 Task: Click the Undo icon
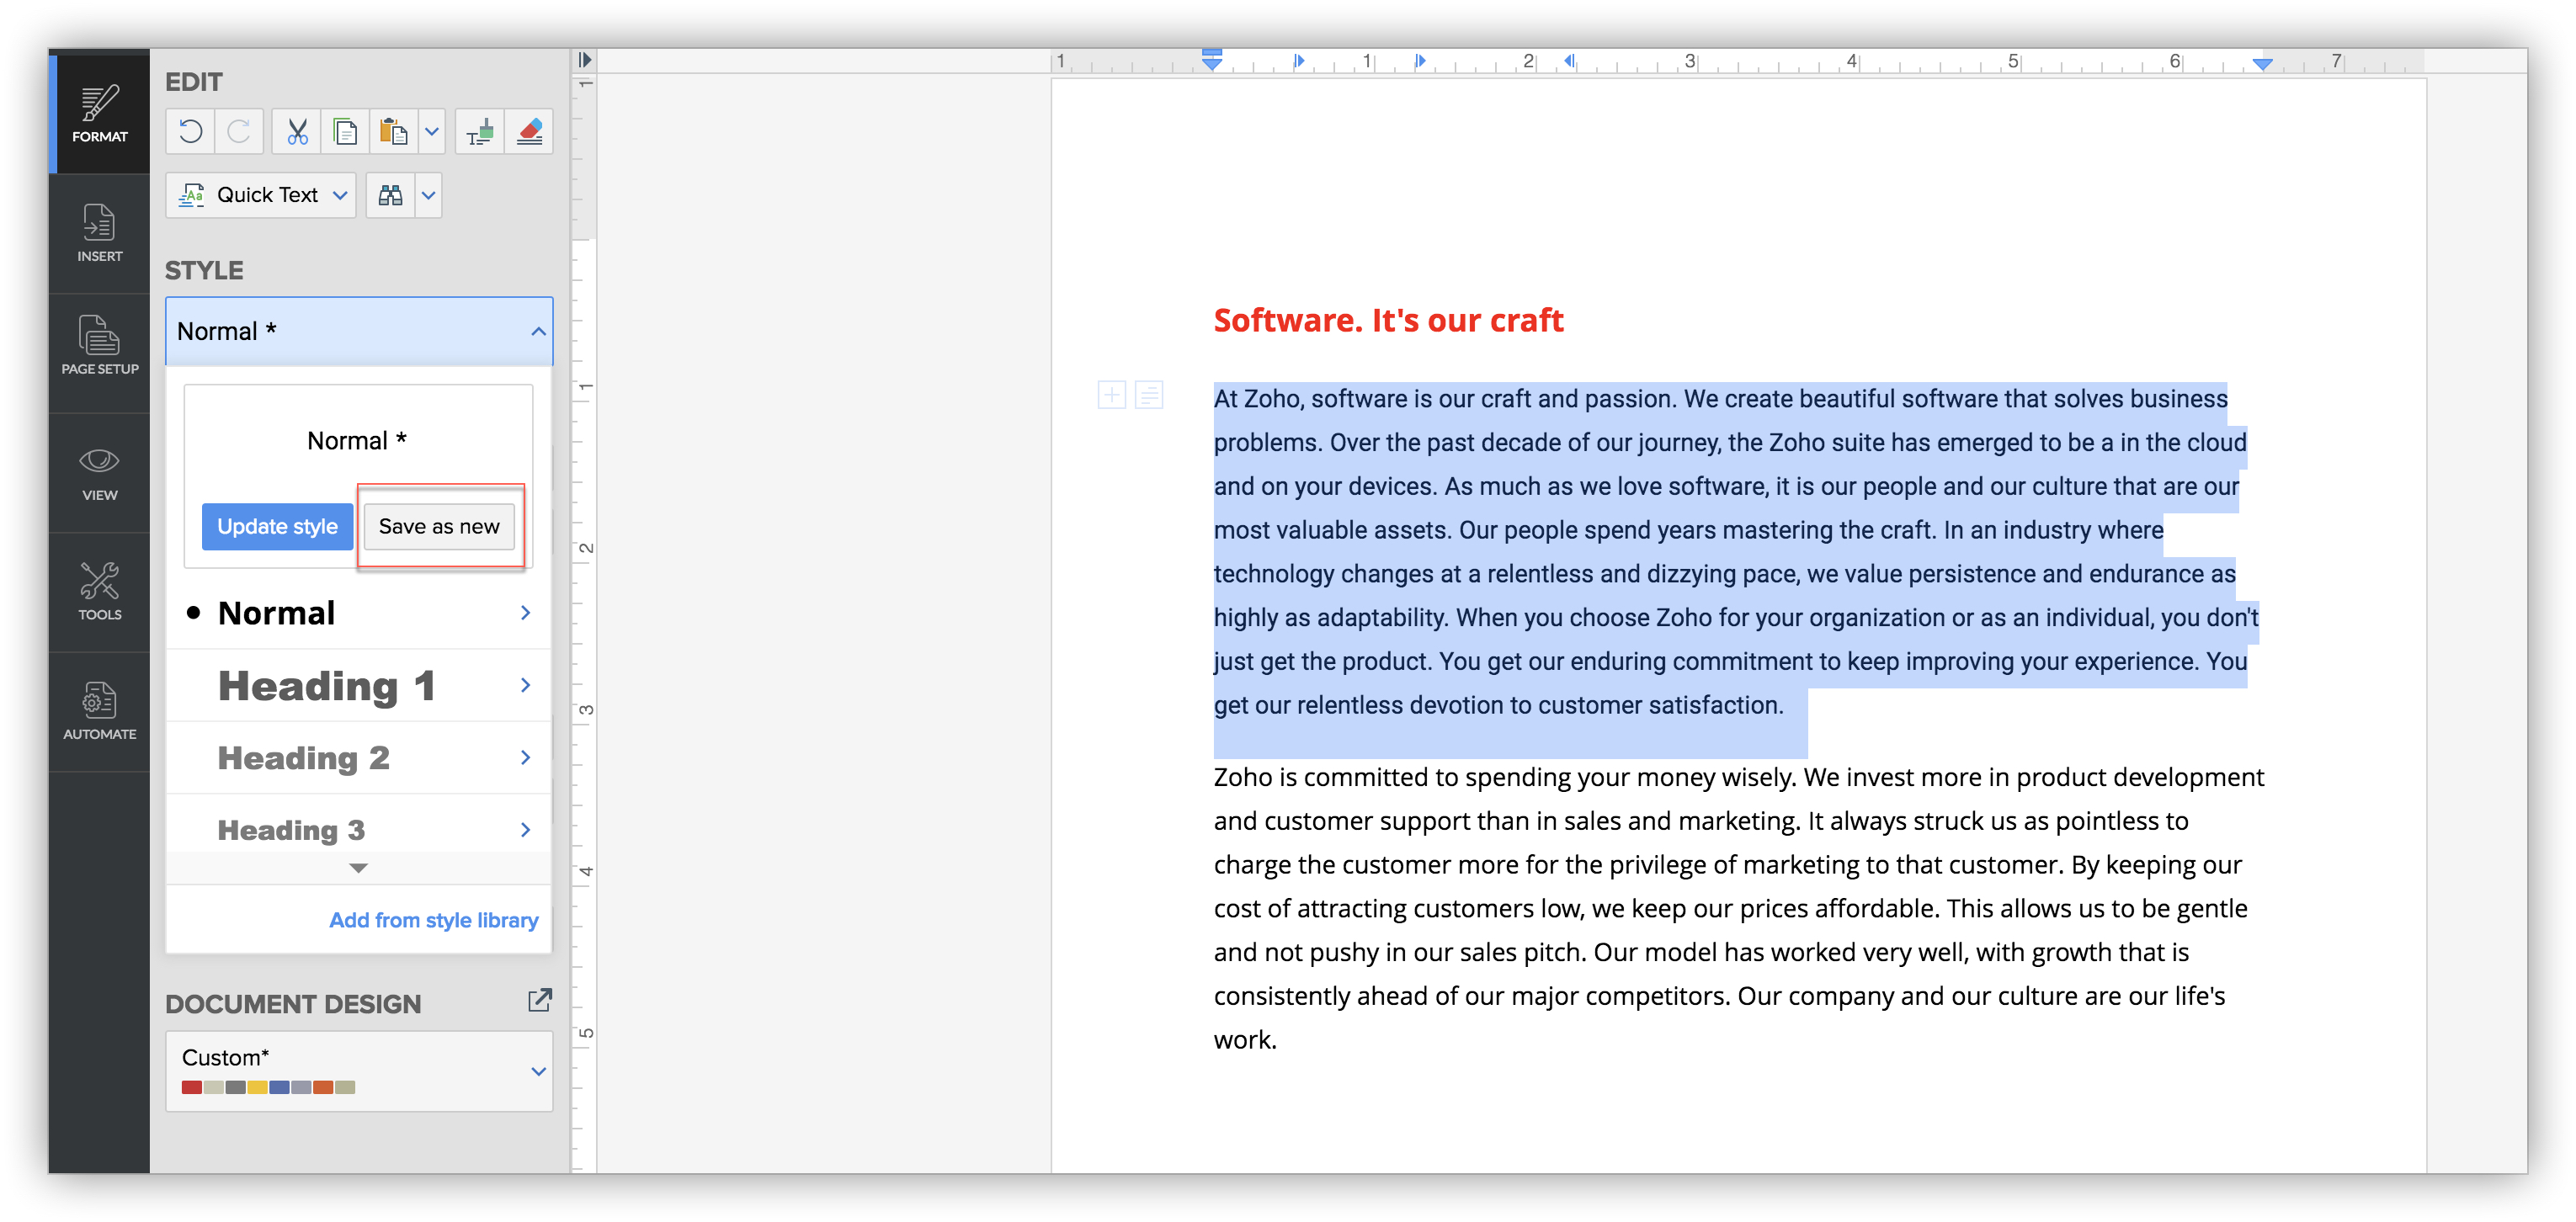pos(190,131)
